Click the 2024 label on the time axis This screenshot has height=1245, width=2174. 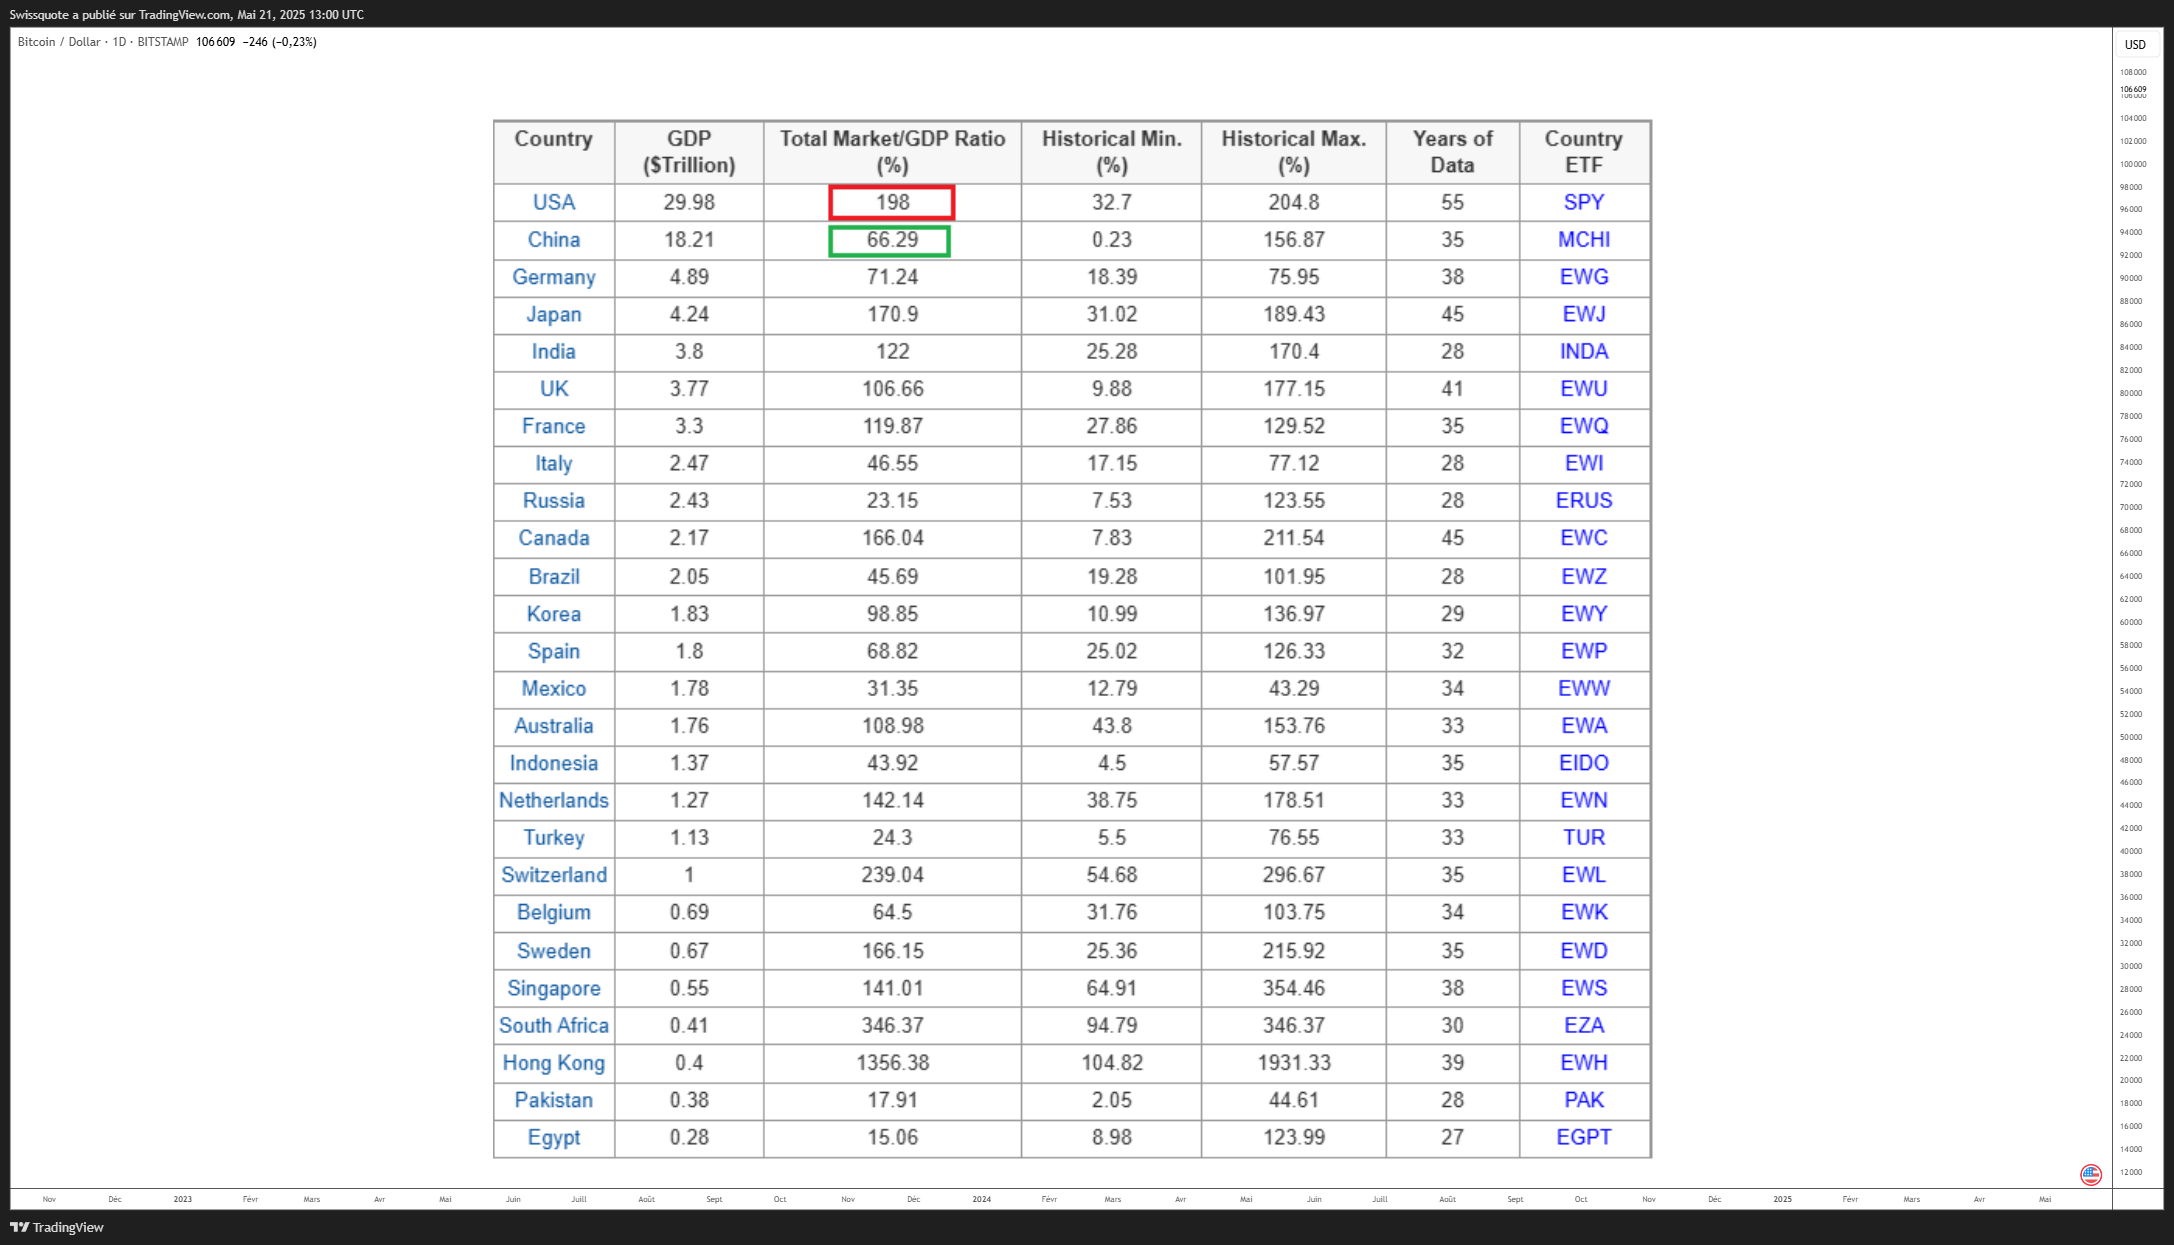(981, 1199)
